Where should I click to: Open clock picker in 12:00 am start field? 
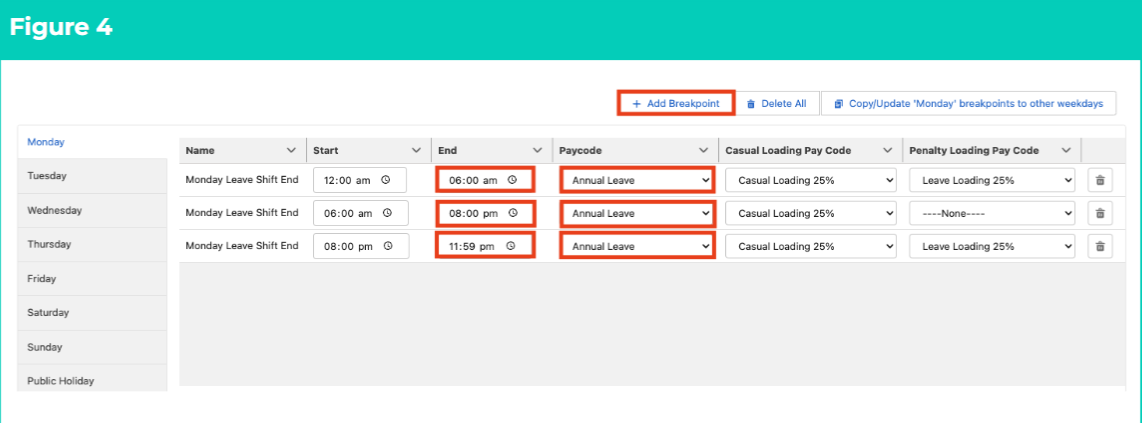pos(386,180)
